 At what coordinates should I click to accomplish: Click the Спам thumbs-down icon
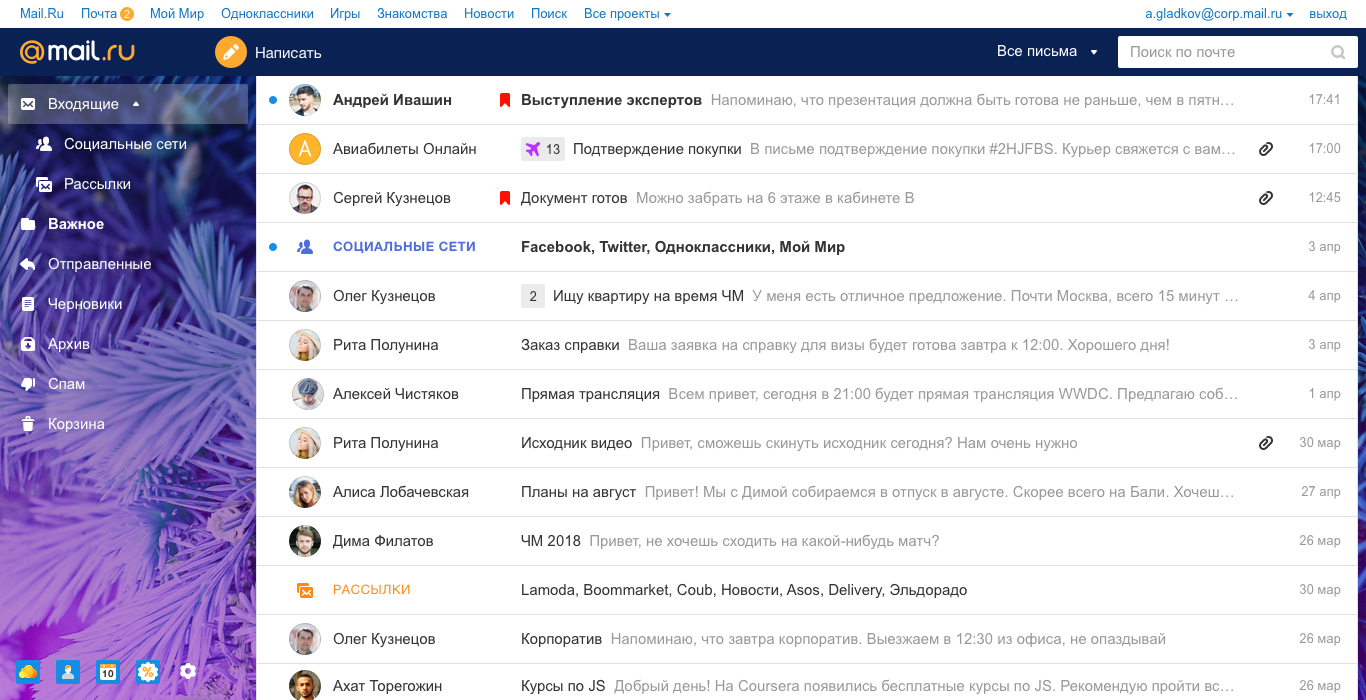[x=28, y=384]
